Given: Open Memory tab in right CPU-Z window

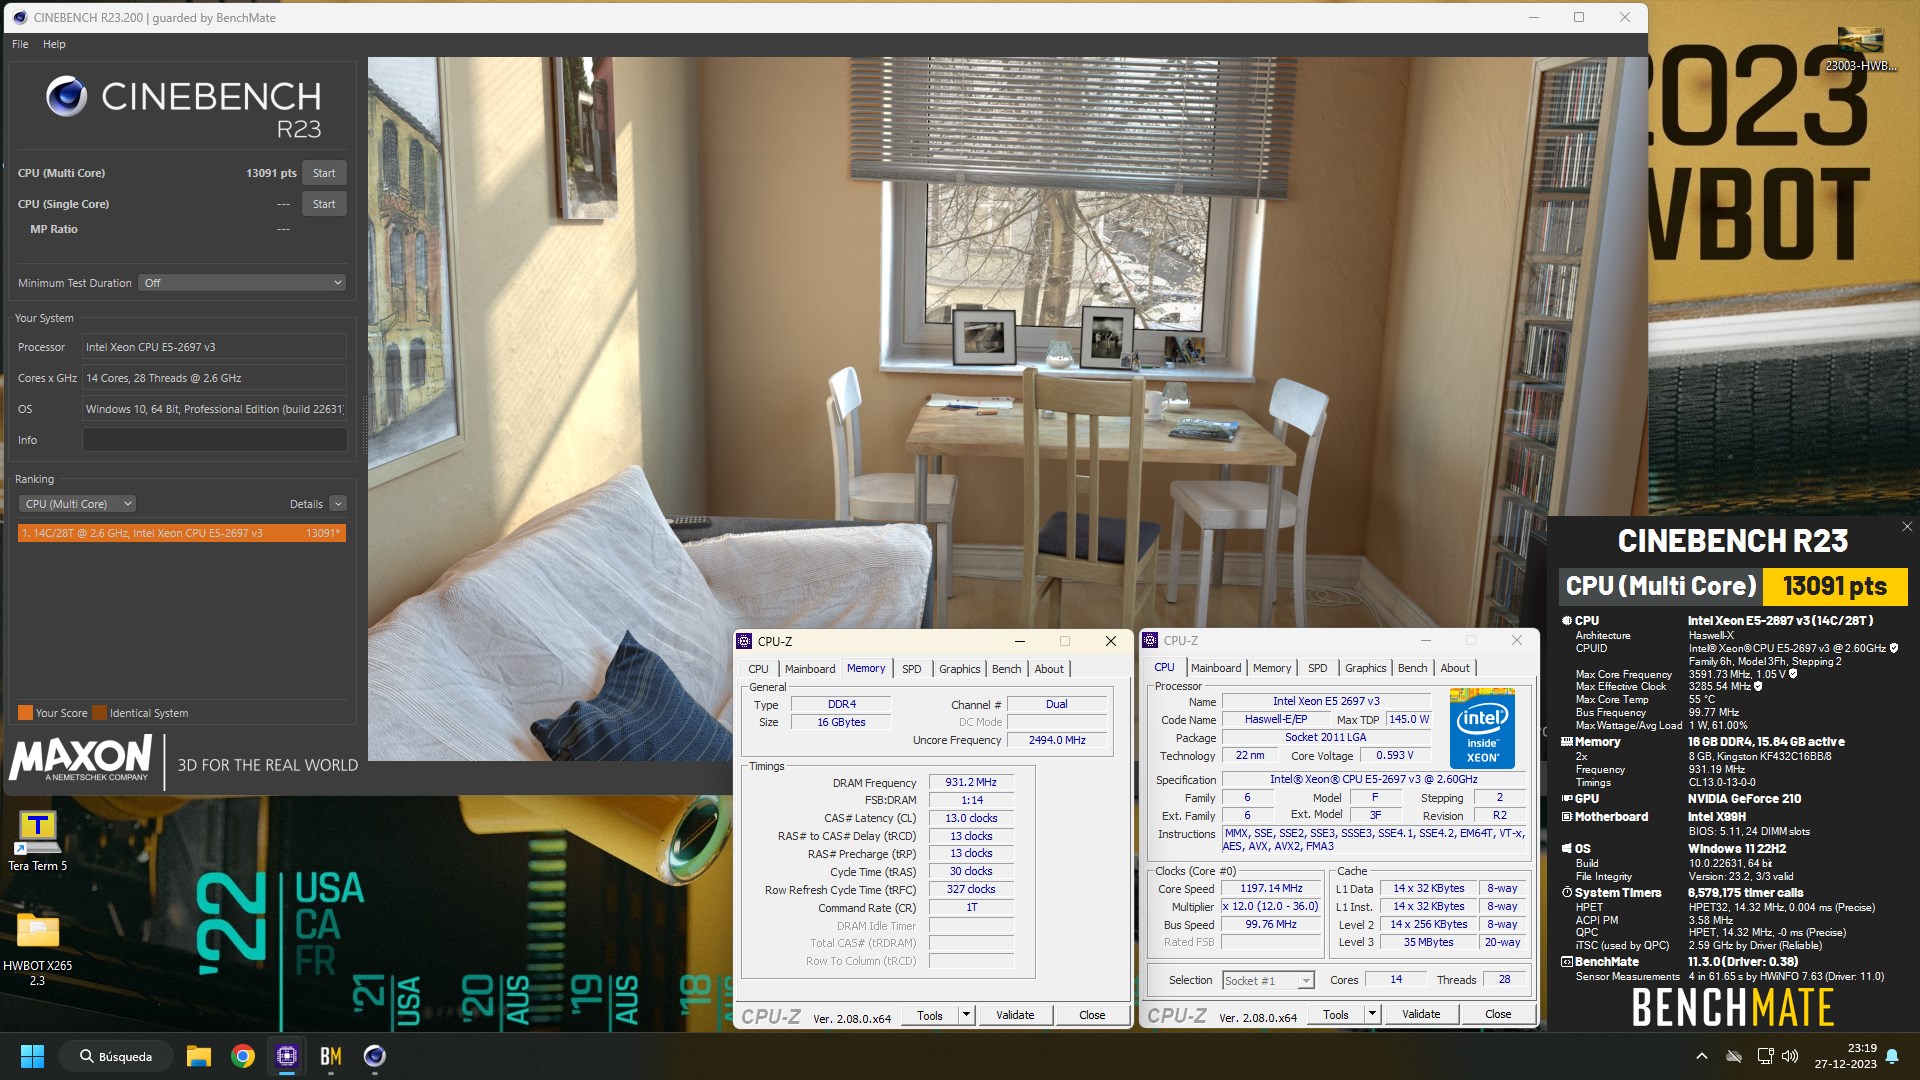Looking at the screenshot, I should pyautogui.click(x=1272, y=668).
